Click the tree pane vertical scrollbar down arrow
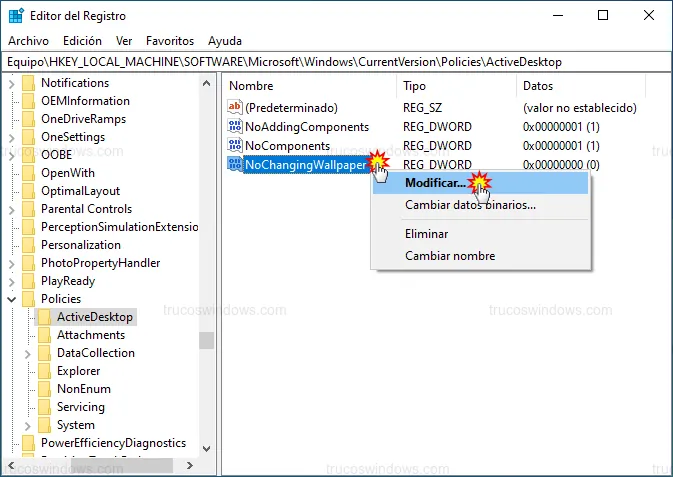 tap(207, 446)
